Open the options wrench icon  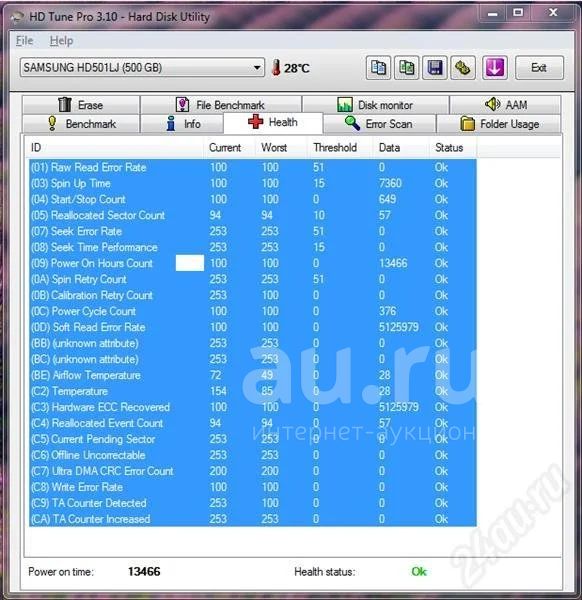[463, 68]
